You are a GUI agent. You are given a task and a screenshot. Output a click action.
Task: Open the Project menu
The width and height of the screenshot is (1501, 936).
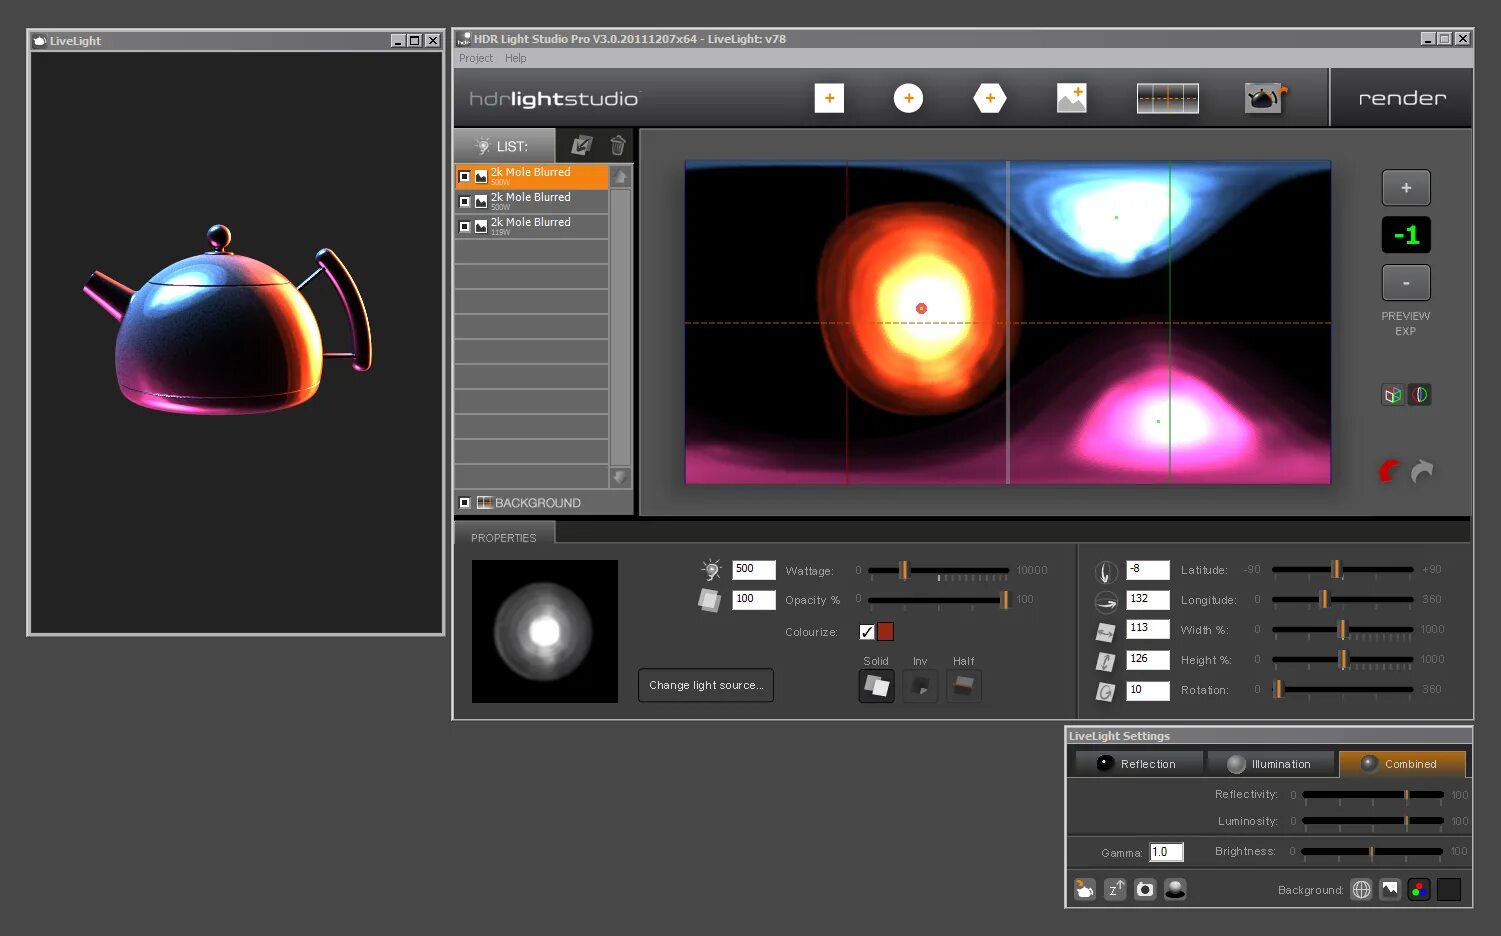[476, 58]
